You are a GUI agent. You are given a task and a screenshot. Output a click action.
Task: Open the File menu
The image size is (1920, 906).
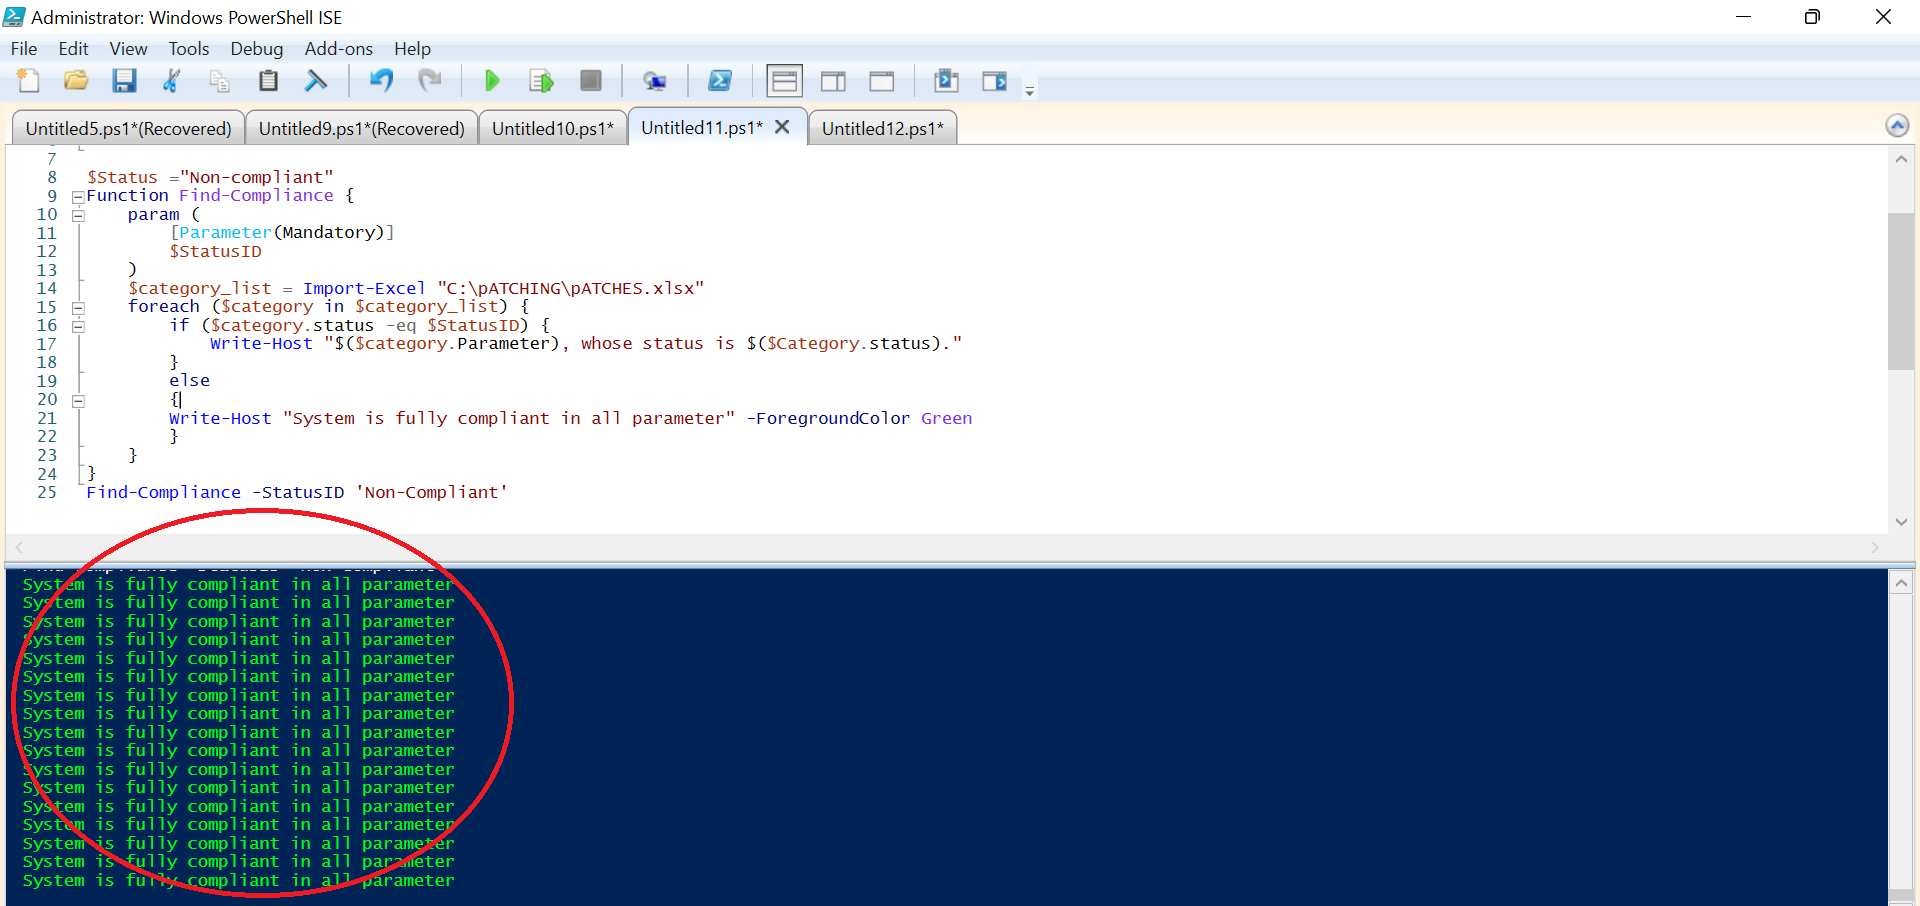pos(24,49)
